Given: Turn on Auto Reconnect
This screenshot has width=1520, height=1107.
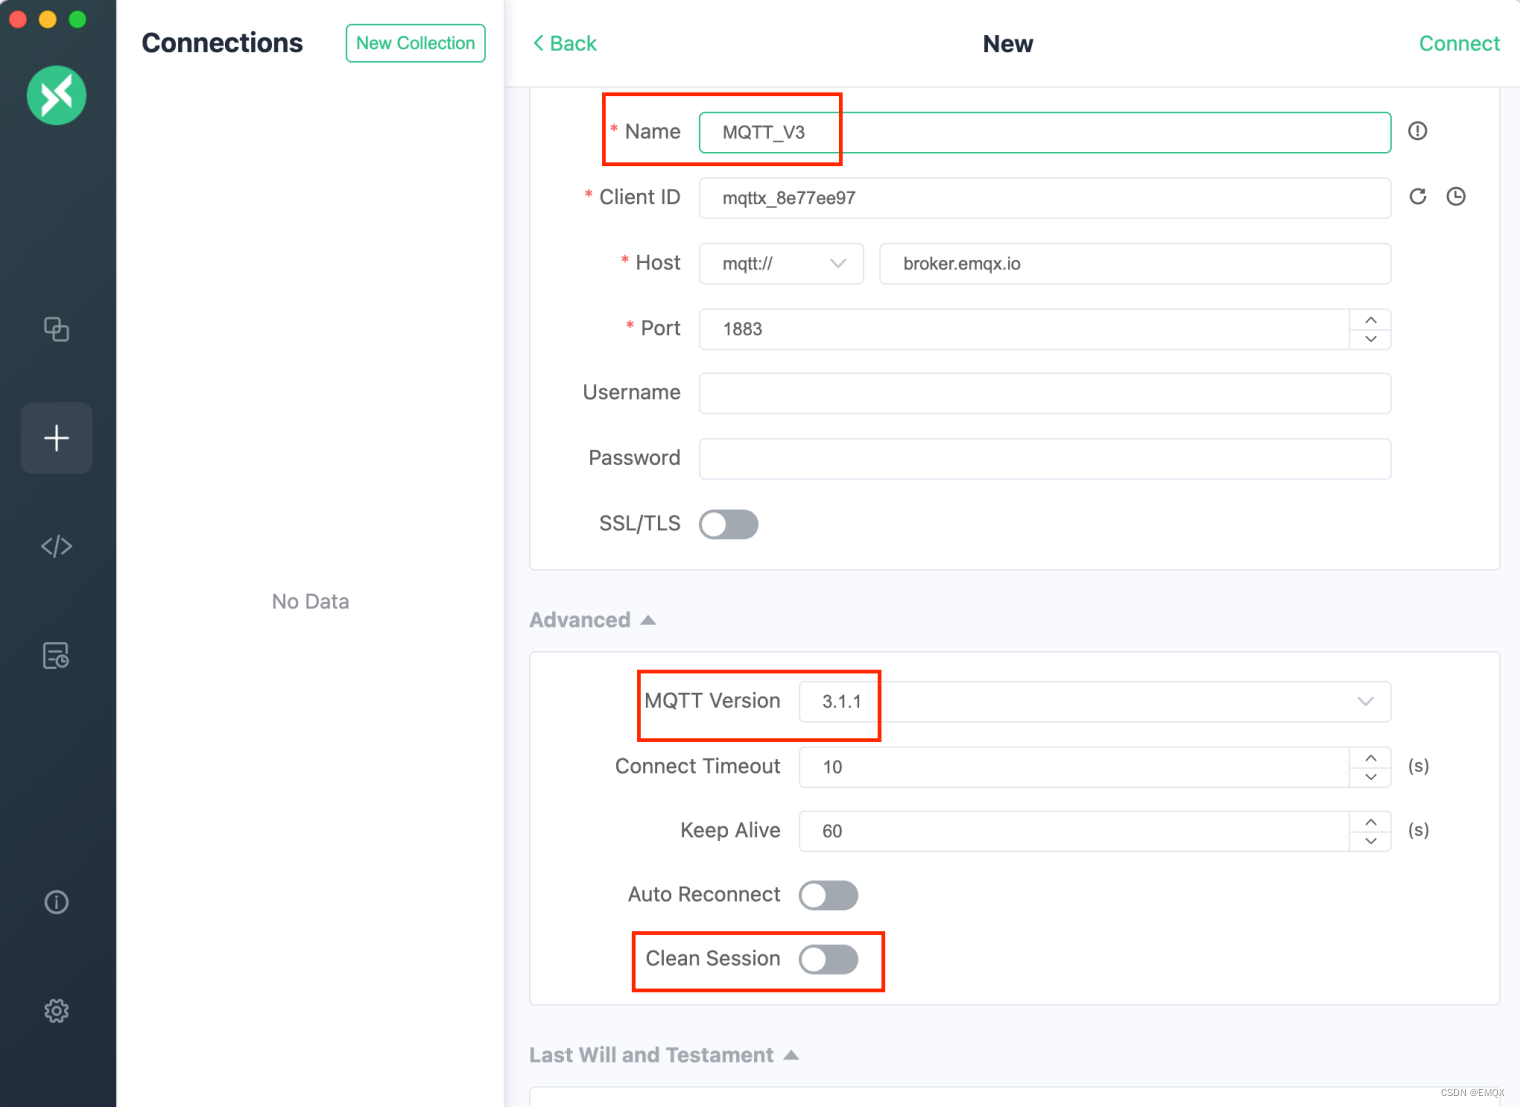Looking at the screenshot, I should [828, 895].
